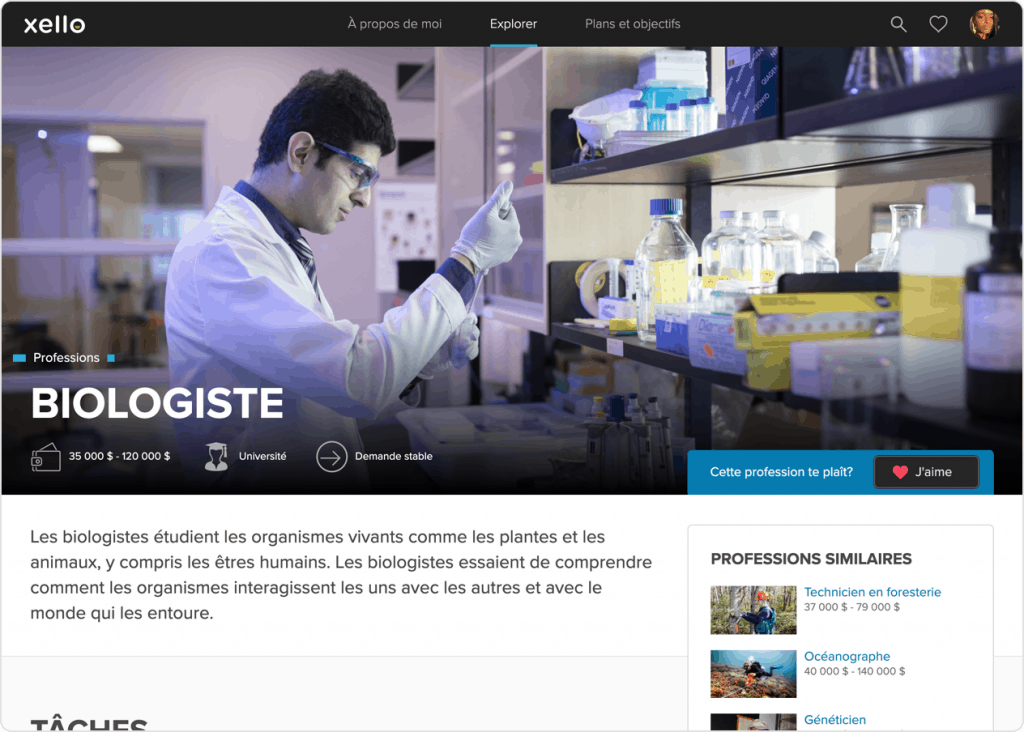Open the Technicien en foresterie link
Image resolution: width=1024 pixels, height=732 pixels.
872,592
